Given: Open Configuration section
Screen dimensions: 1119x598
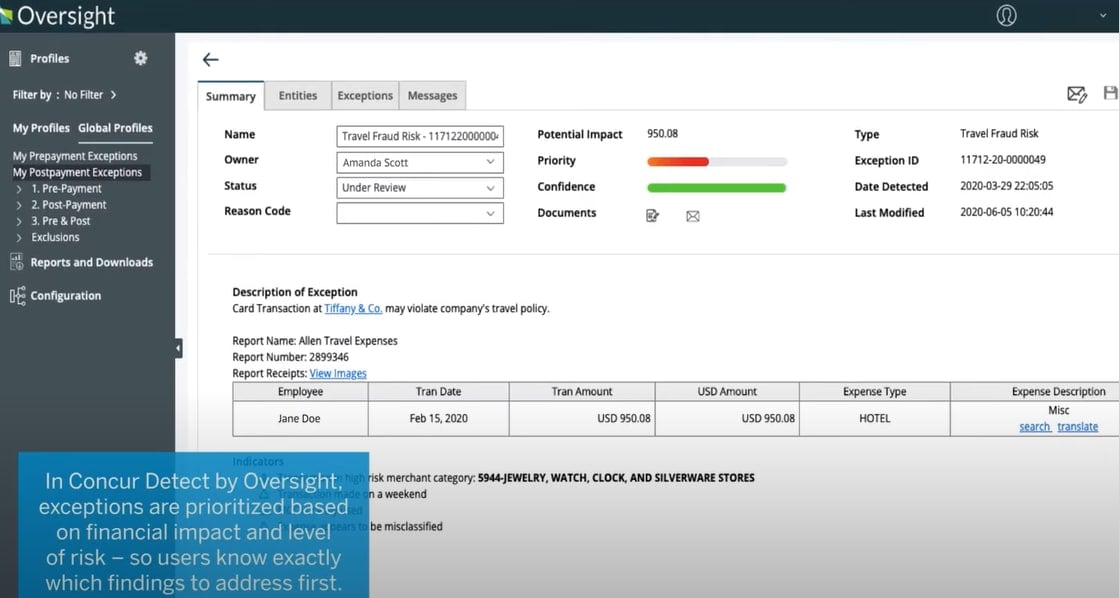Looking at the screenshot, I should (x=66, y=295).
